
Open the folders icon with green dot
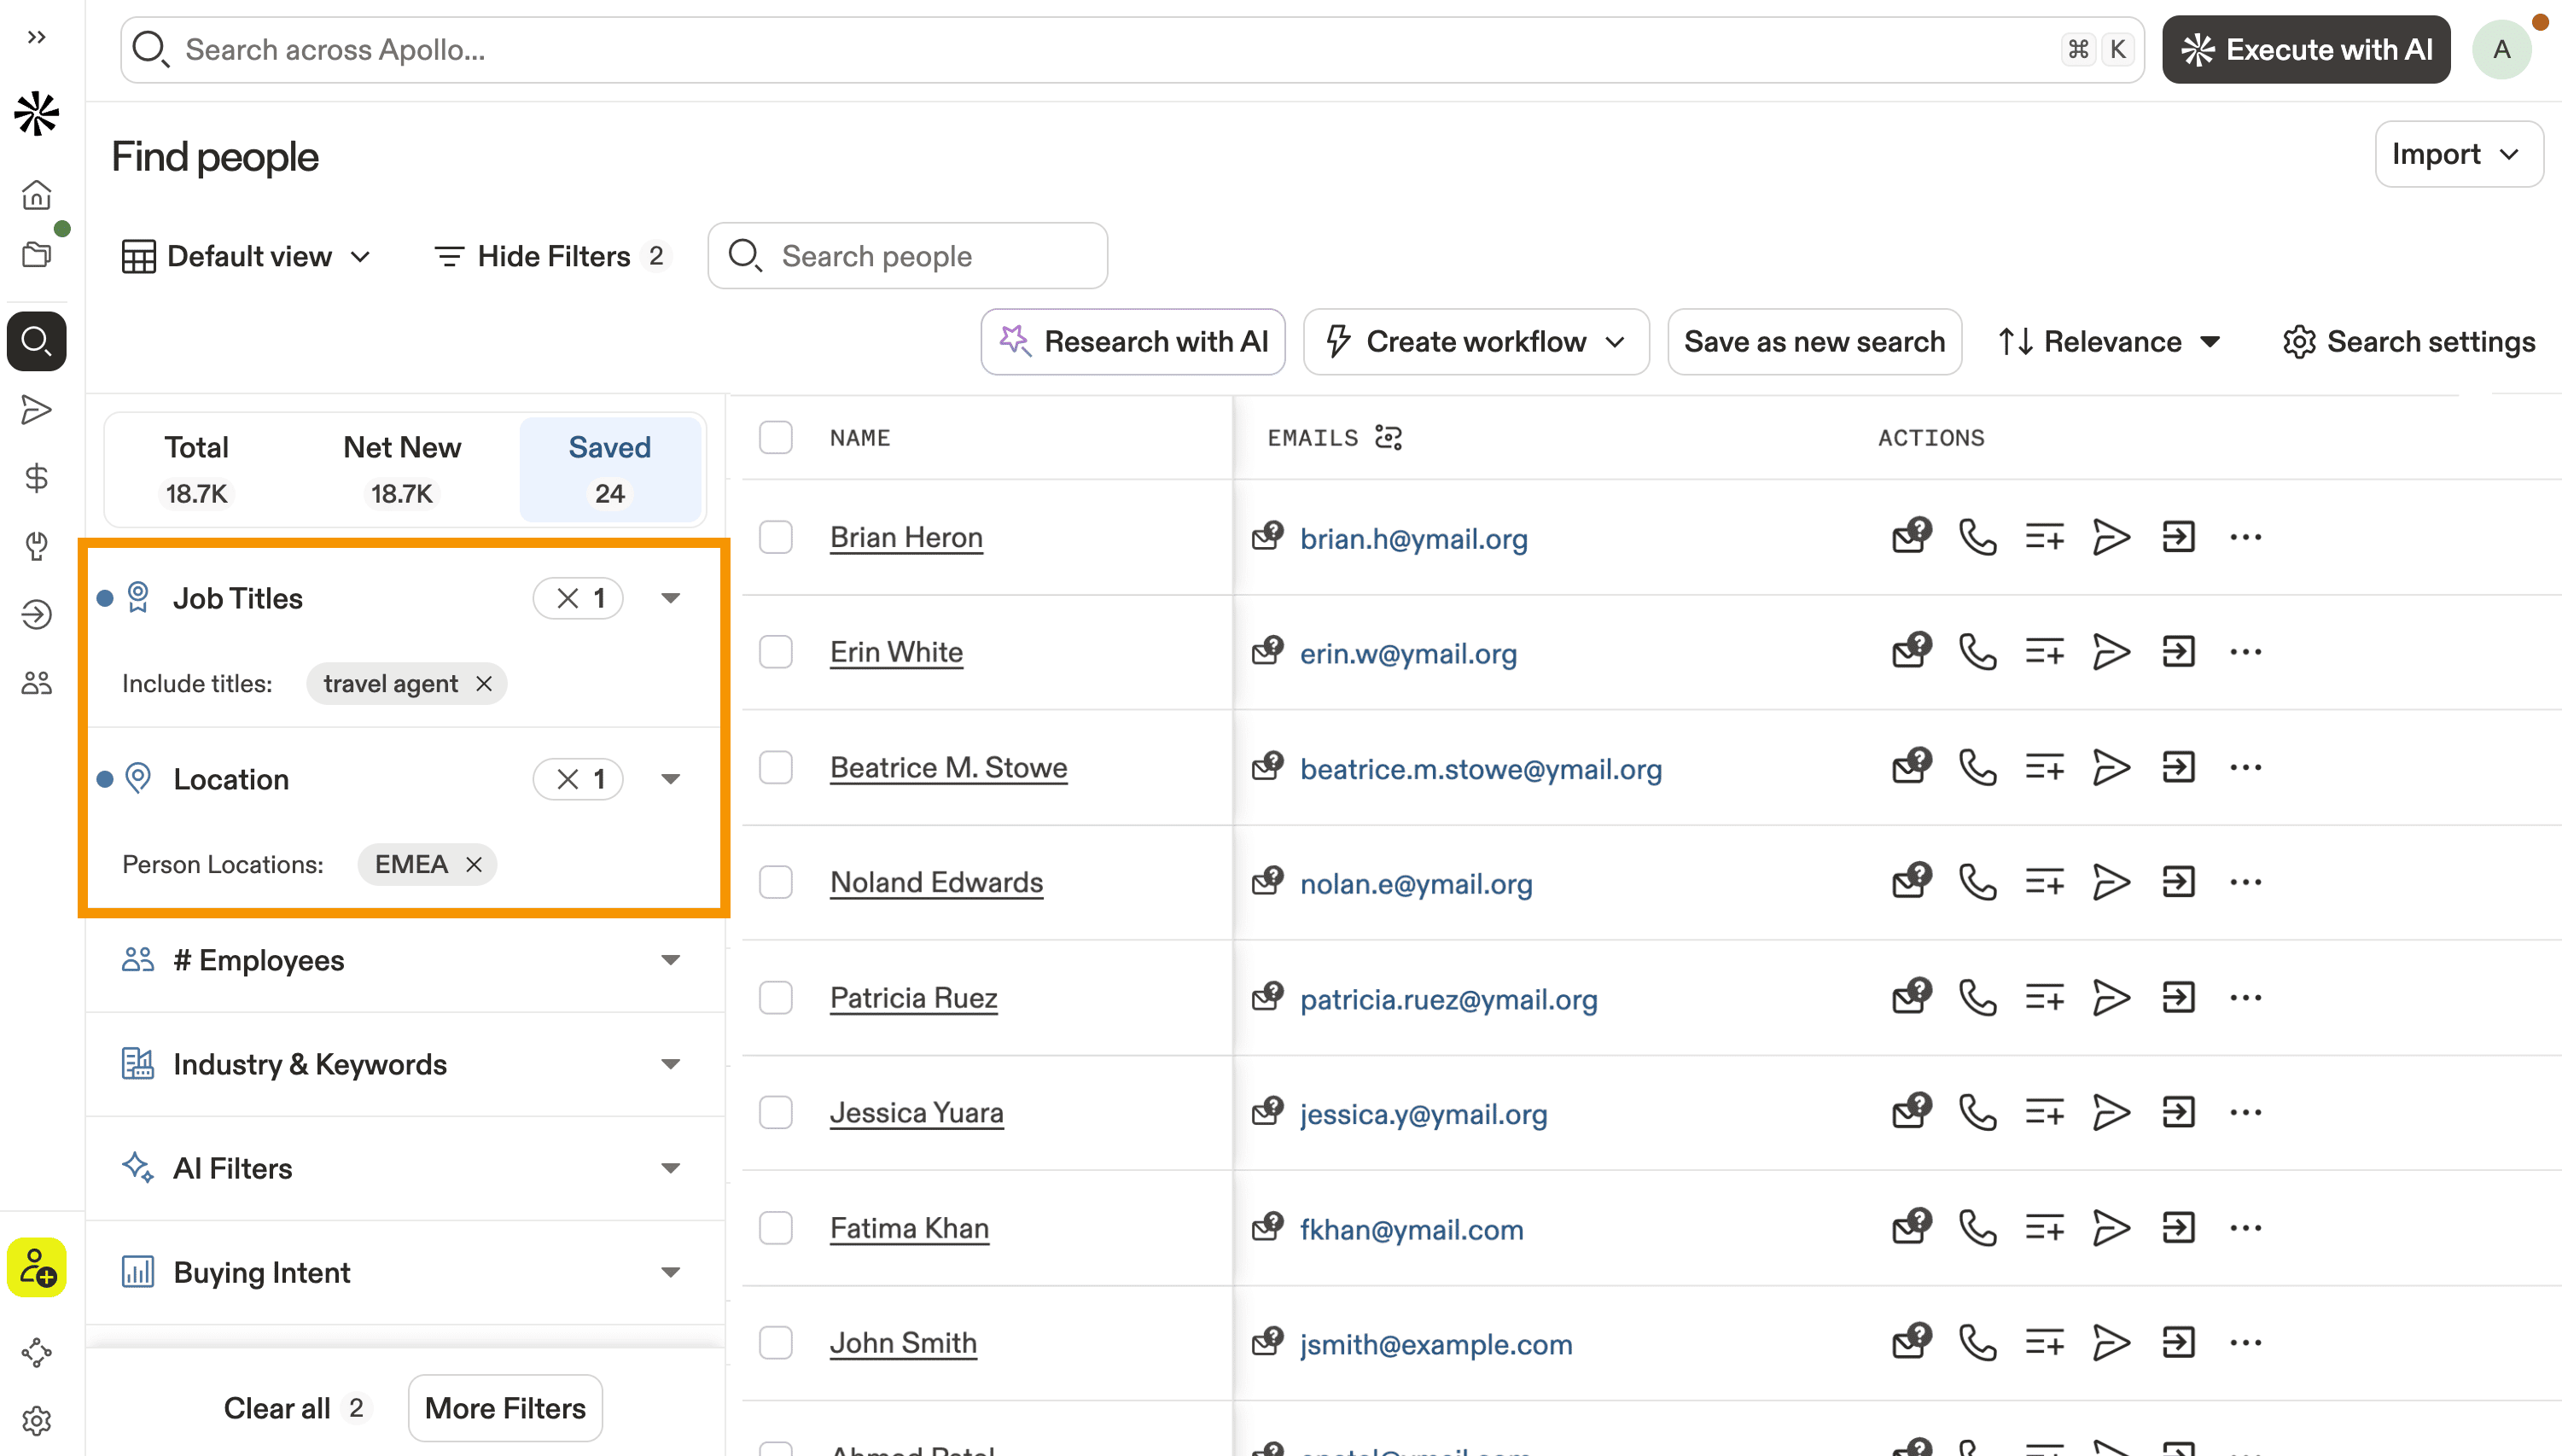click(37, 254)
